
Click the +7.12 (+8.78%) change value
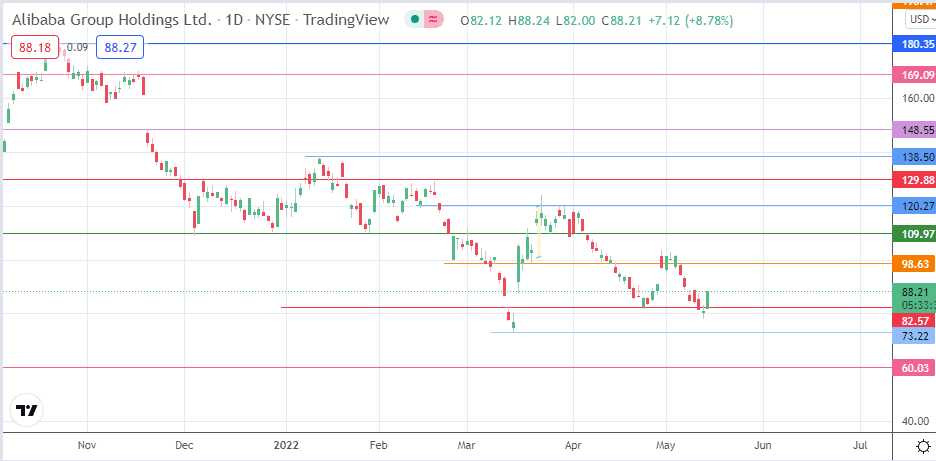(691, 21)
